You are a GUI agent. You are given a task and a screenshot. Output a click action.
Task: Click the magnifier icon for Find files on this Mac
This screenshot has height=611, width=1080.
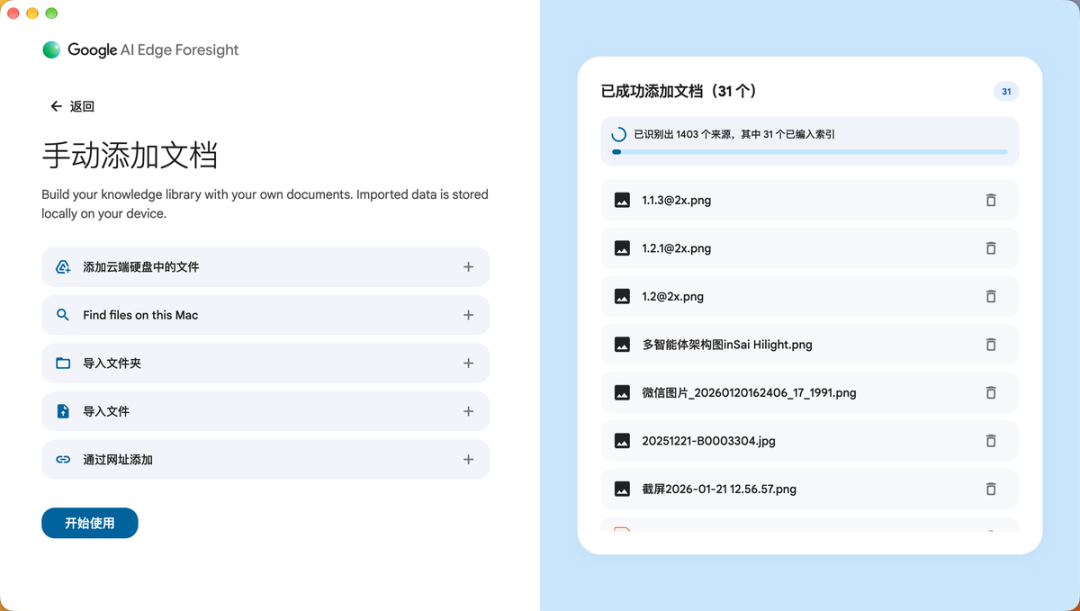click(x=63, y=315)
